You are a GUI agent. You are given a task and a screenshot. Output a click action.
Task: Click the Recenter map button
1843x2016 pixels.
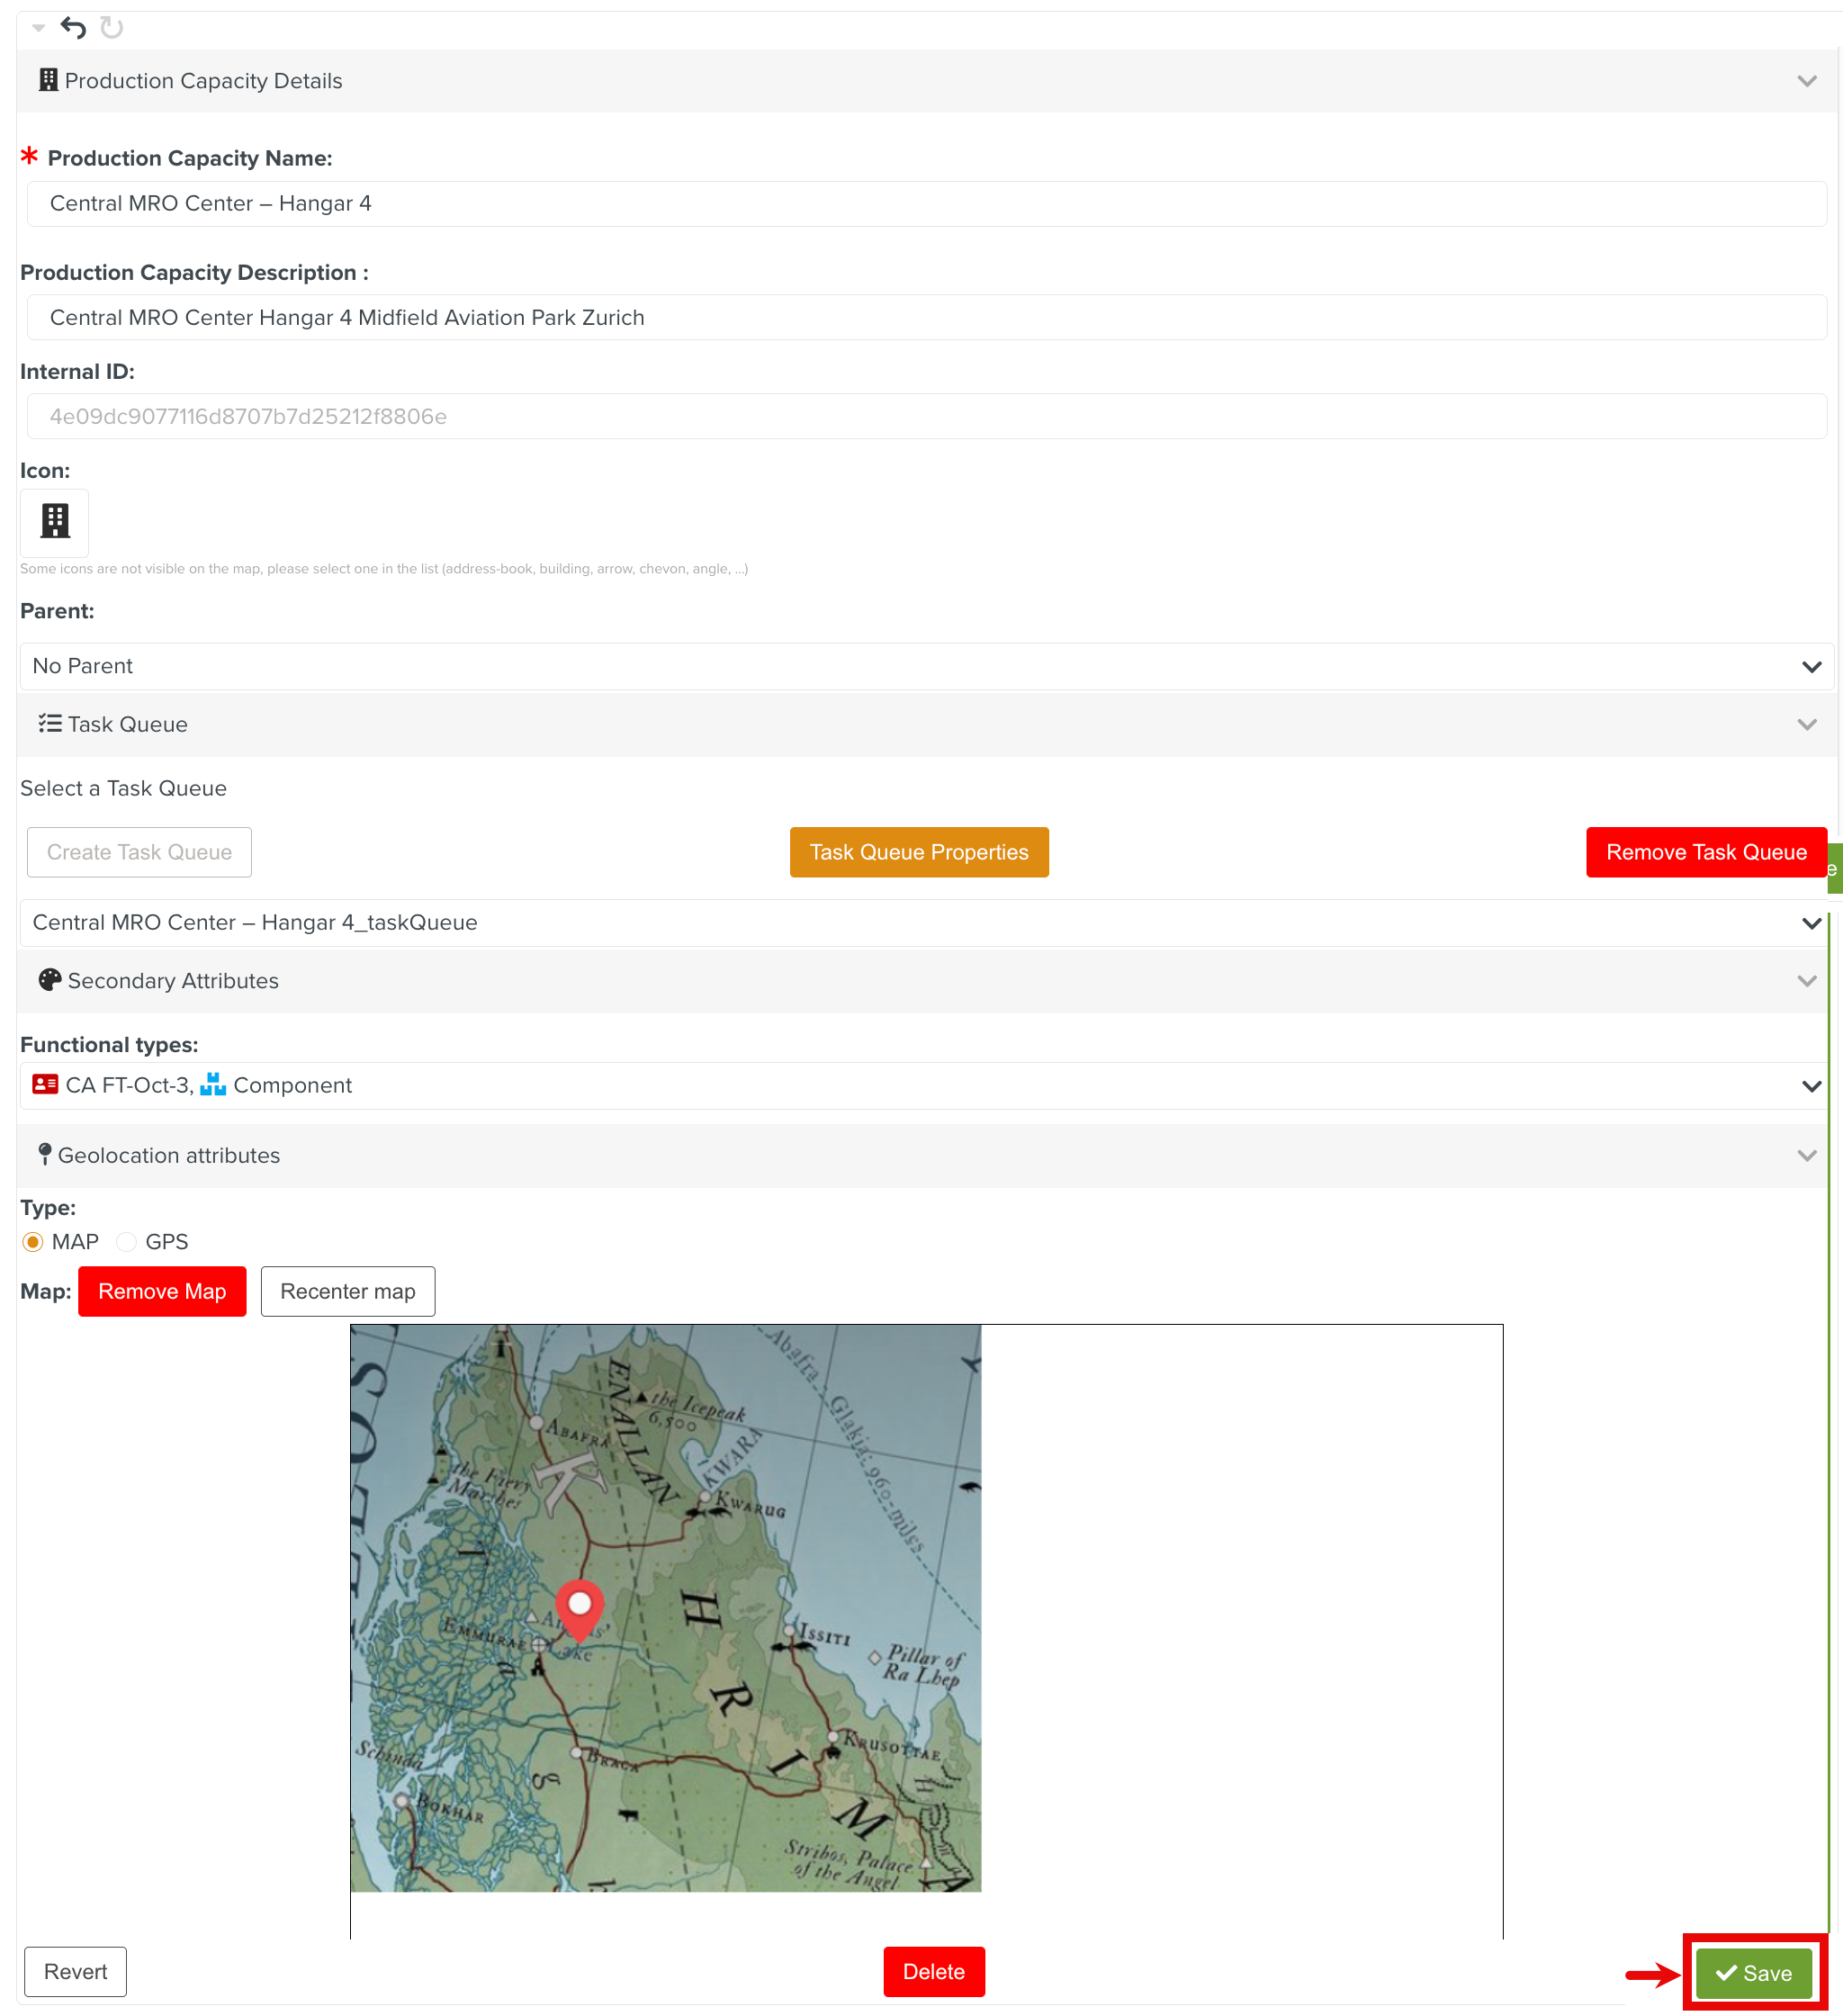(348, 1292)
